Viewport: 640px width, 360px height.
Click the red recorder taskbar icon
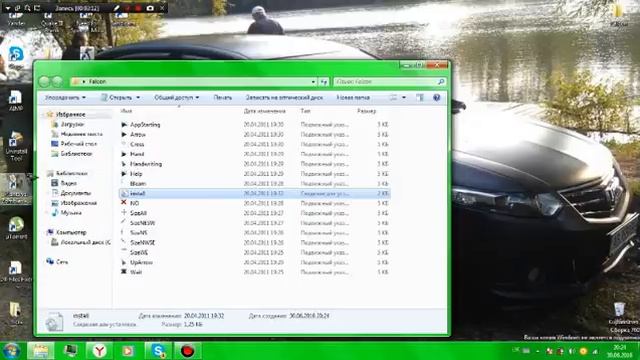tap(187, 351)
